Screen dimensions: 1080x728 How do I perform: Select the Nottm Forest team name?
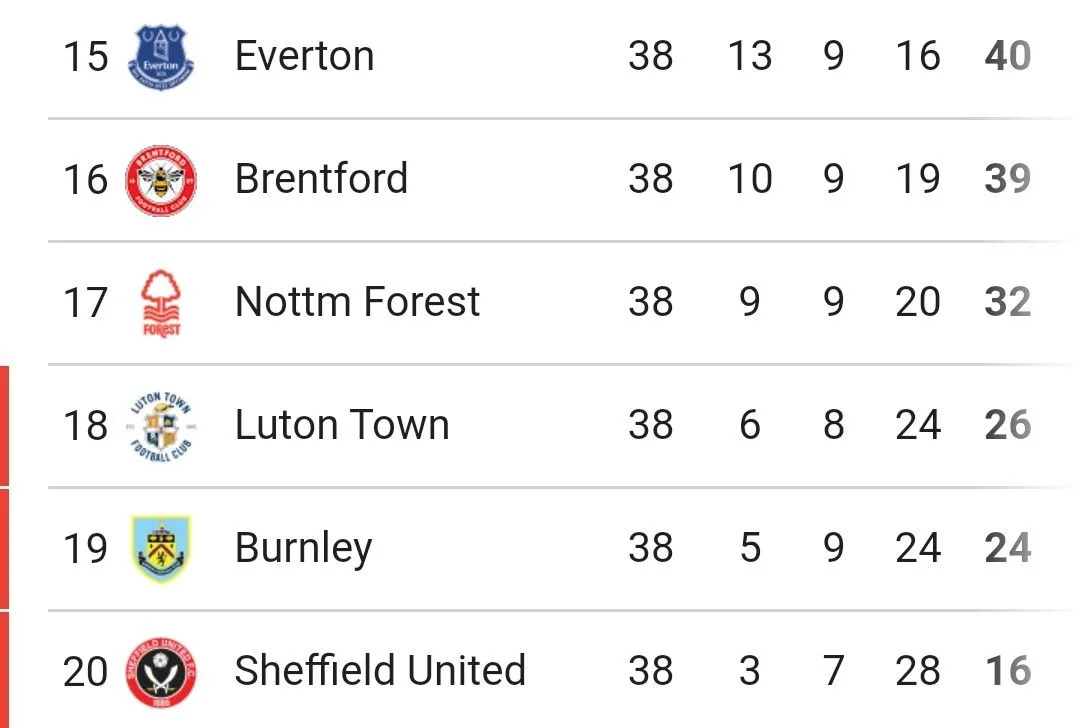[357, 302]
